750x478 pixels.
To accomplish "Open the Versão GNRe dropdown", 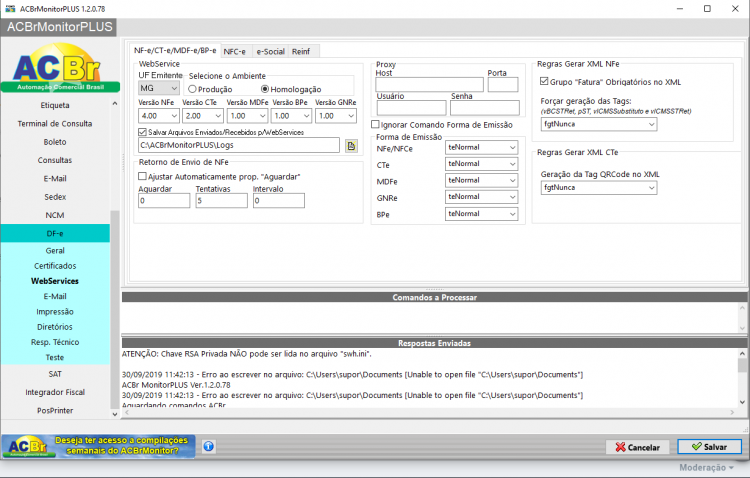I will 336,116.
